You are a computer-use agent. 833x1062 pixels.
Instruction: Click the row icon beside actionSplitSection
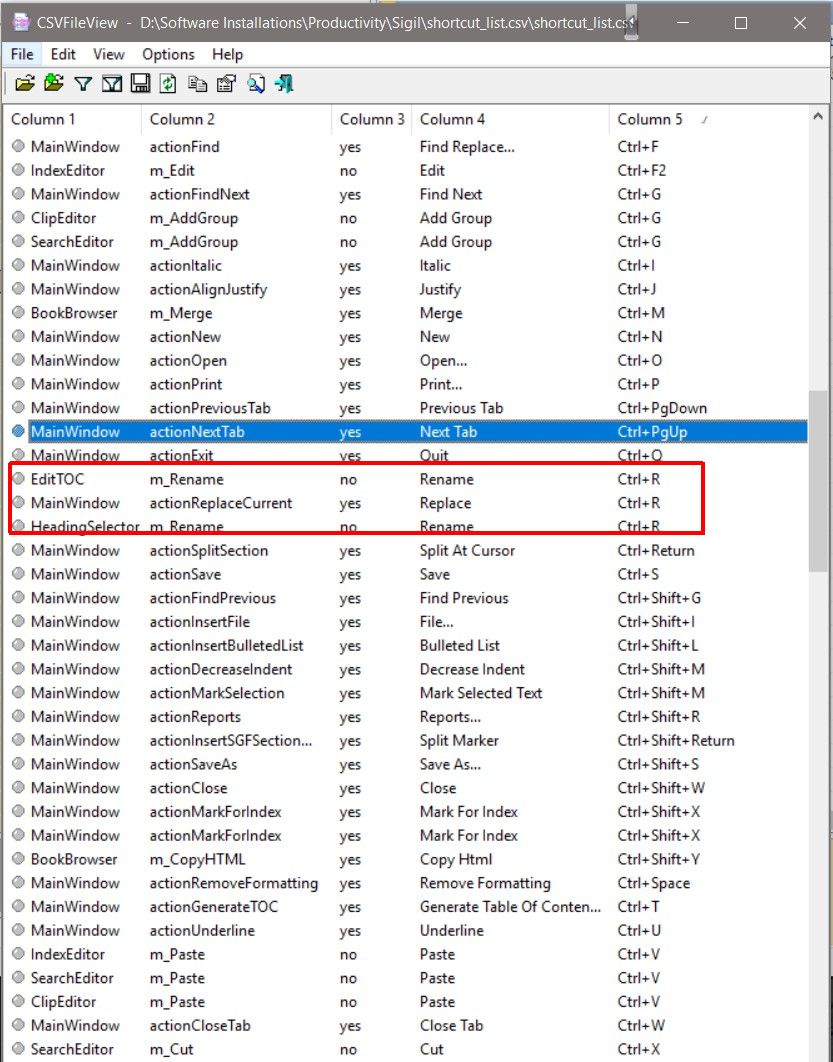18,549
